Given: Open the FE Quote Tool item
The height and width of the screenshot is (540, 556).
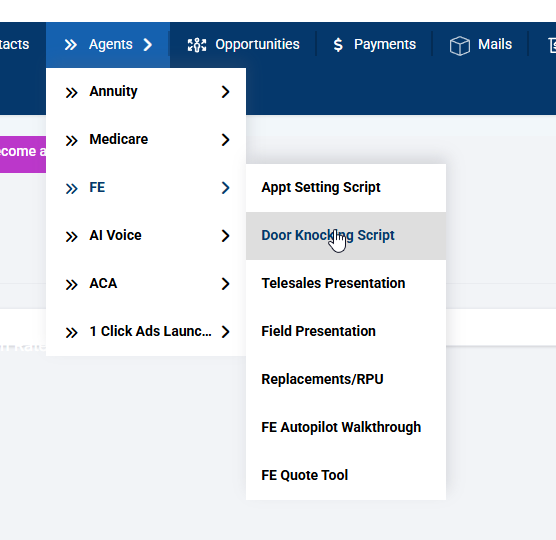Looking at the screenshot, I should pos(346,475).
